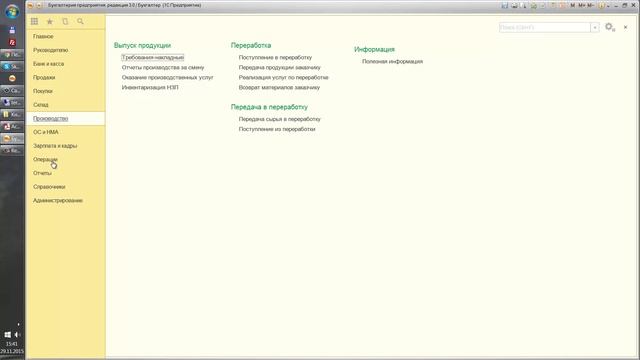The image size is (640, 360).
Task: Click the M memory button in title bar
Action: pyautogui.click(x=572, y=5)
